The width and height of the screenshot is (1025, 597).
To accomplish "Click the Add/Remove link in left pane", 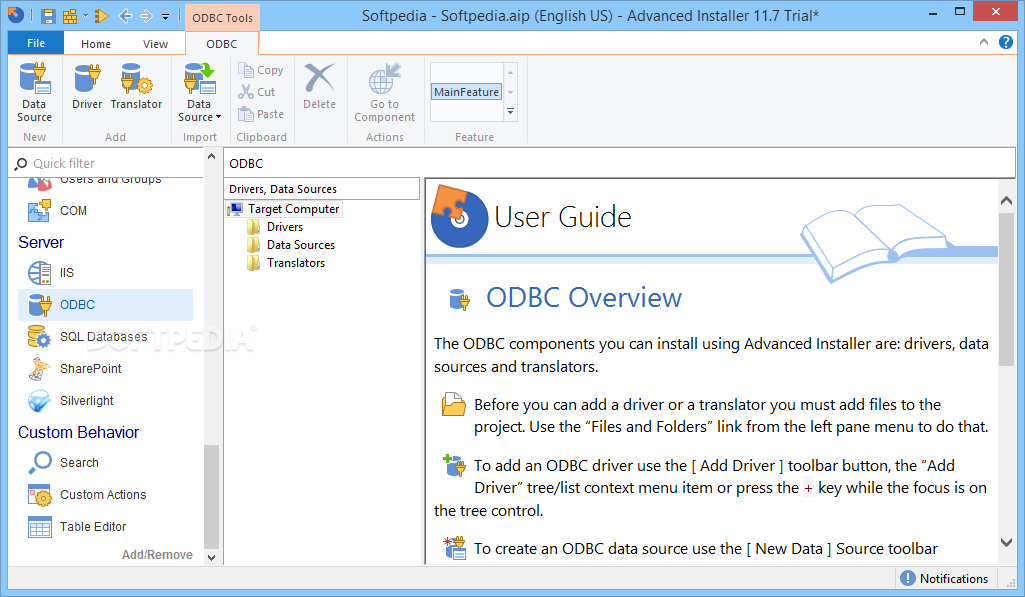I will coord(157,554).
